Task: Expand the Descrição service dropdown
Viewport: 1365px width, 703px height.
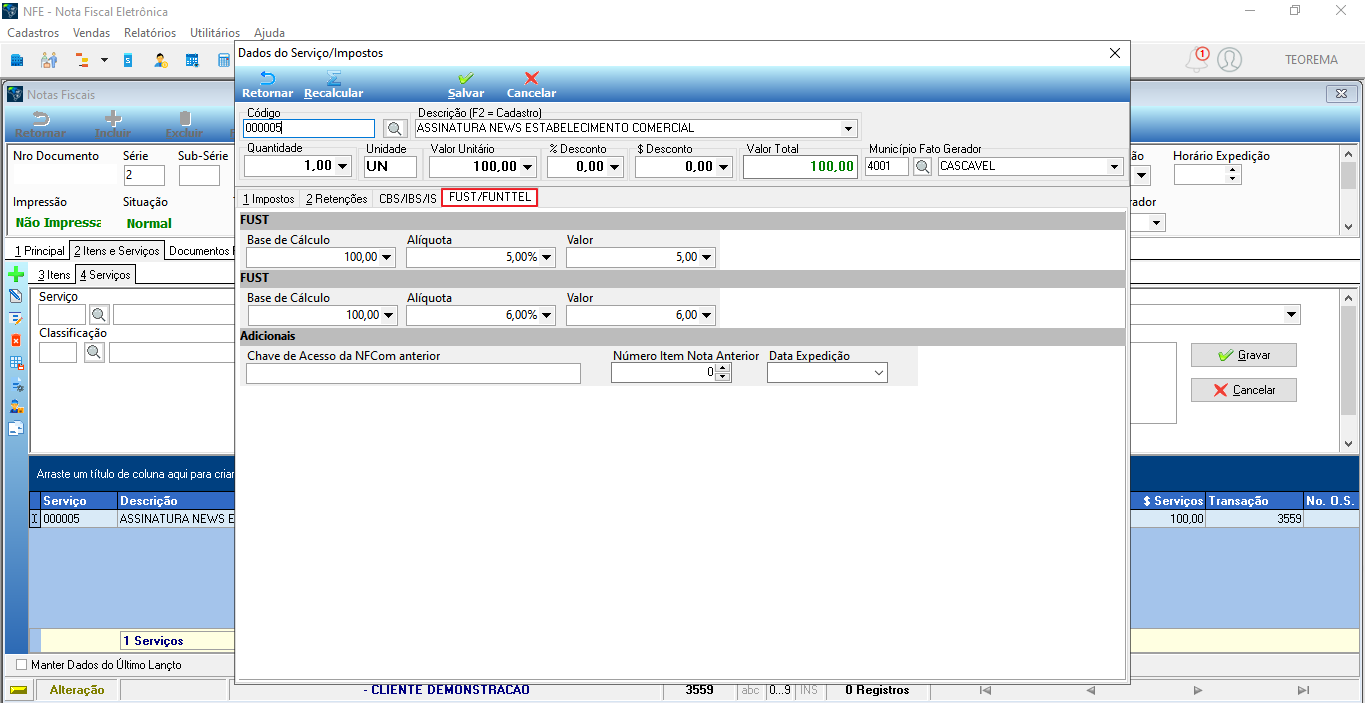Action: pos(849,128)
